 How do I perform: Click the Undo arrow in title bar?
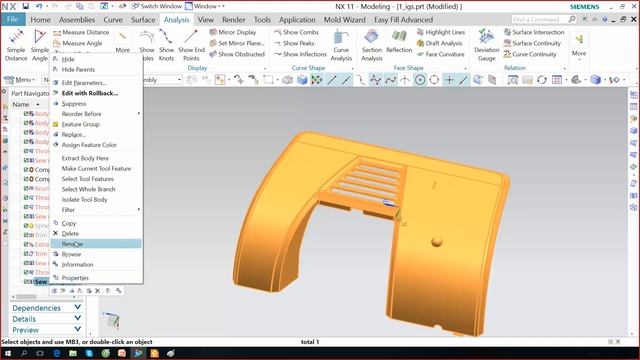pyautogui.click(x=39, y=6)
